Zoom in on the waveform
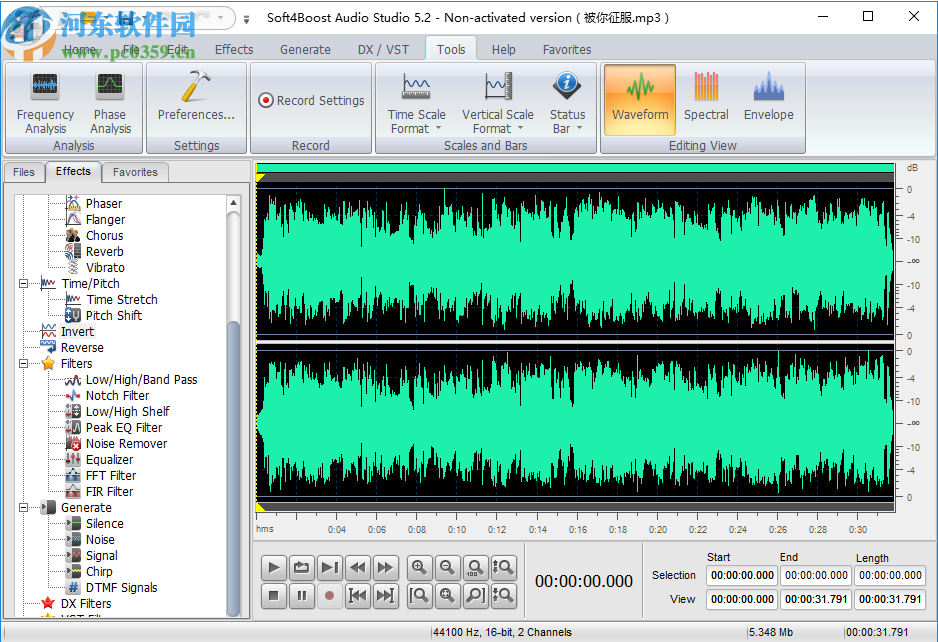The width and height of the screenshot is (938, 642). [419, 567]
